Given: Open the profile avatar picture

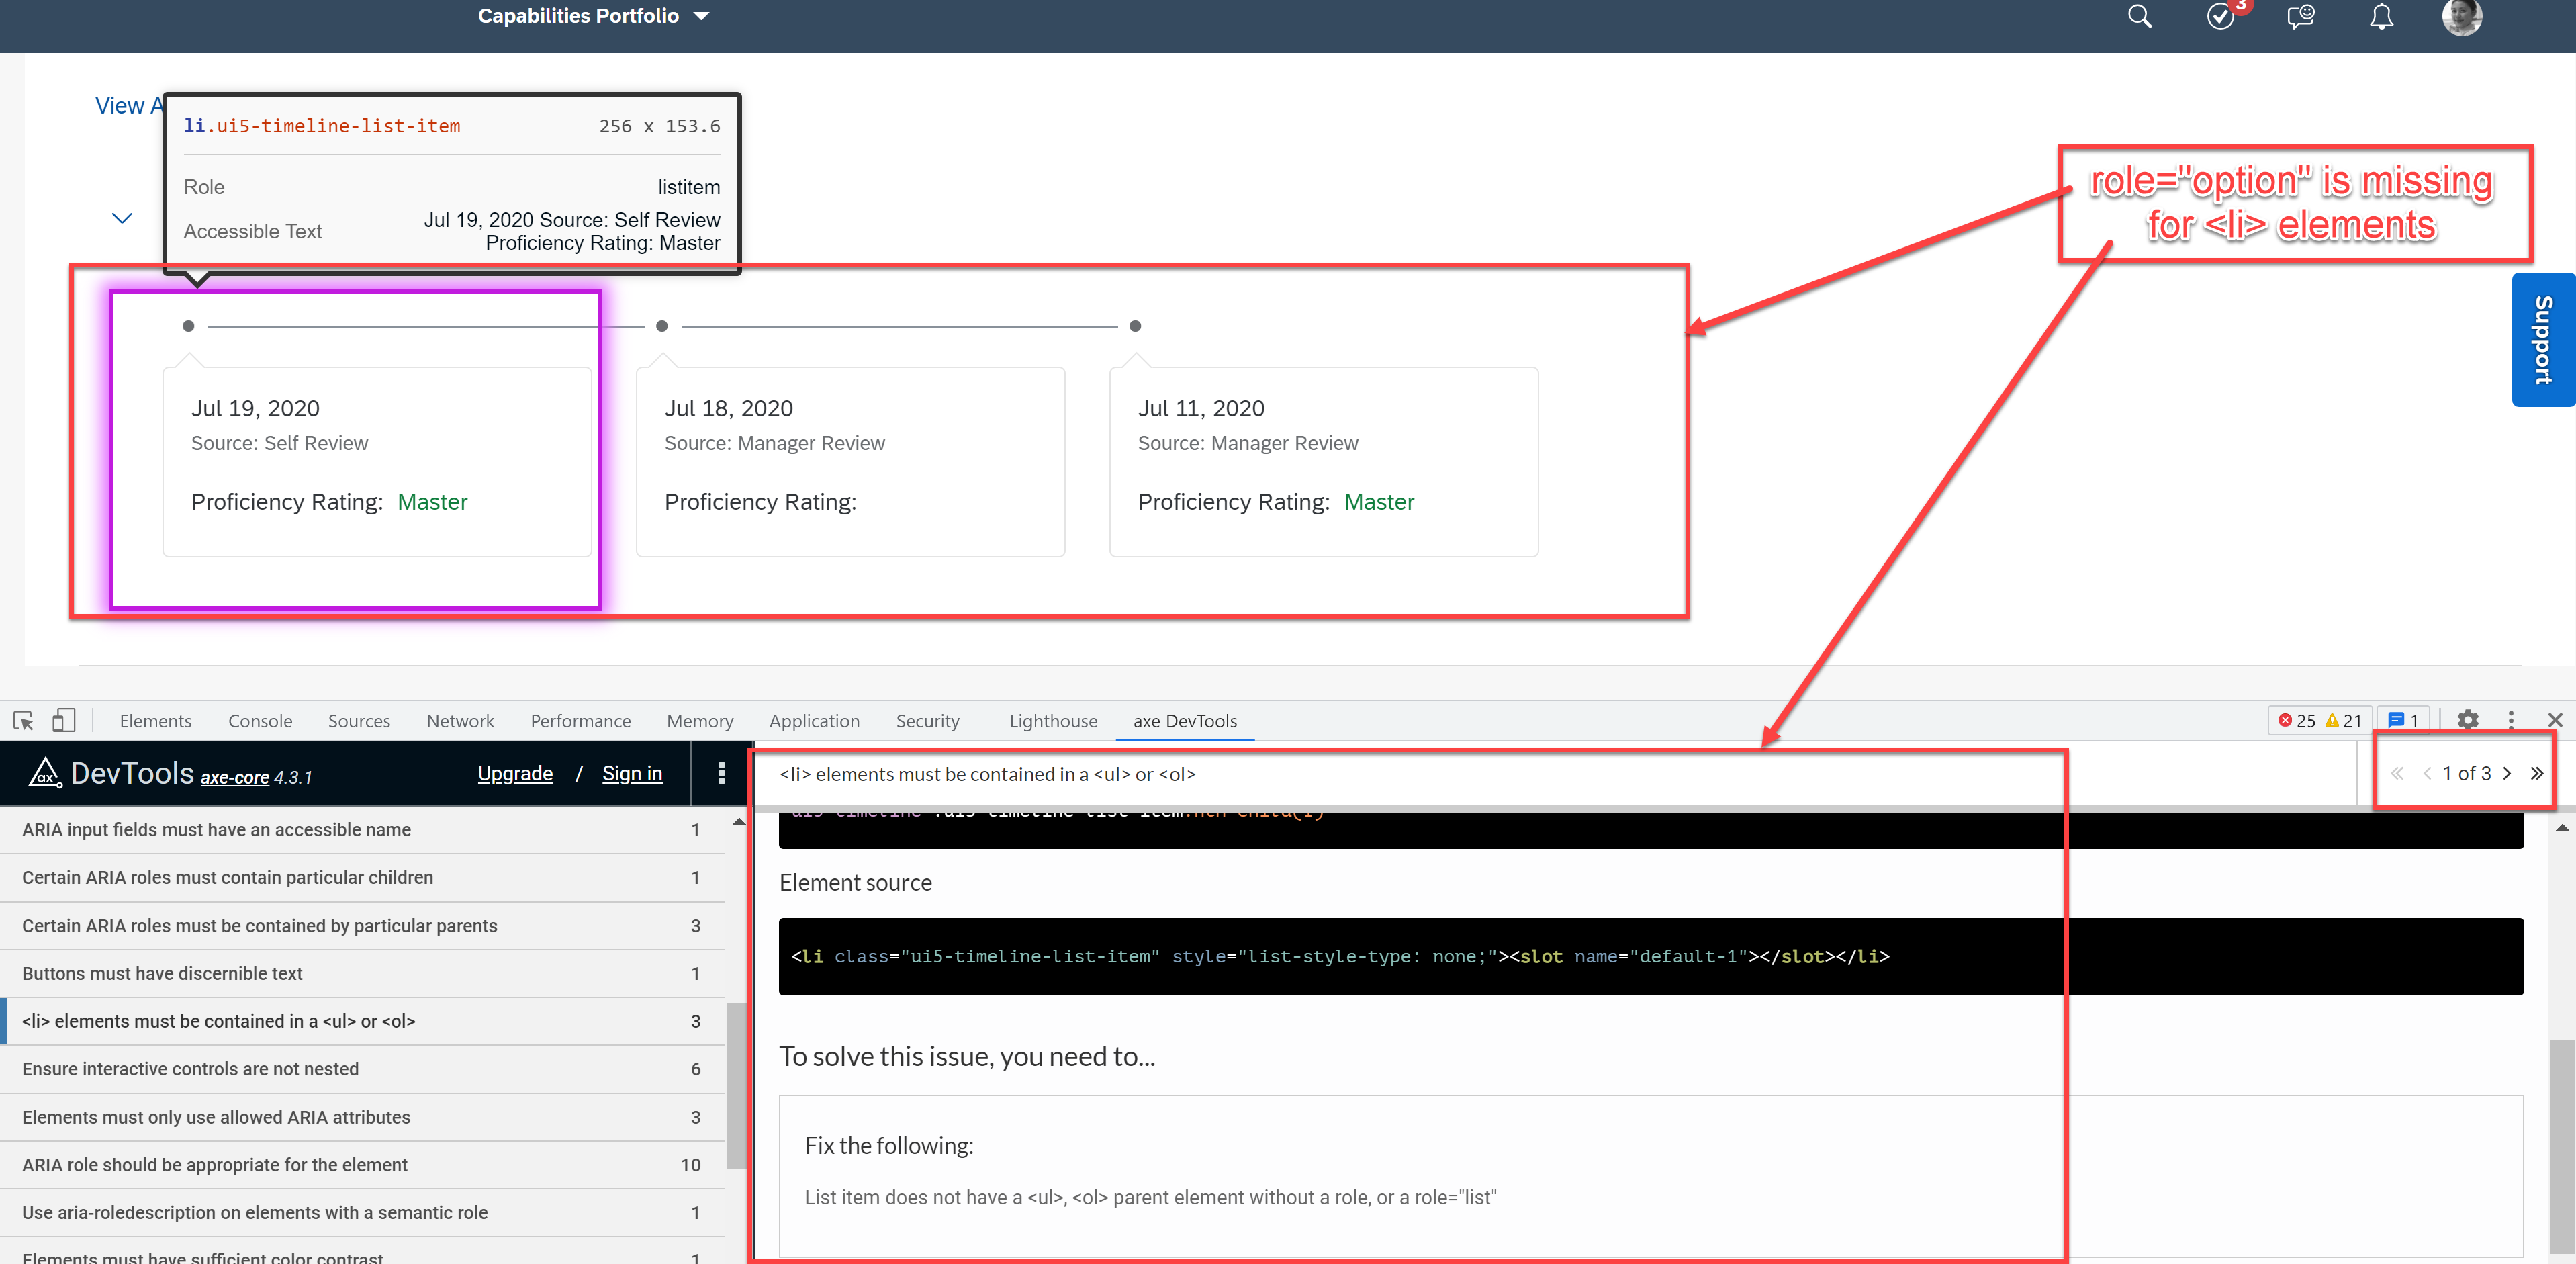Looking at the screenshot, I should pos(2462,17).
